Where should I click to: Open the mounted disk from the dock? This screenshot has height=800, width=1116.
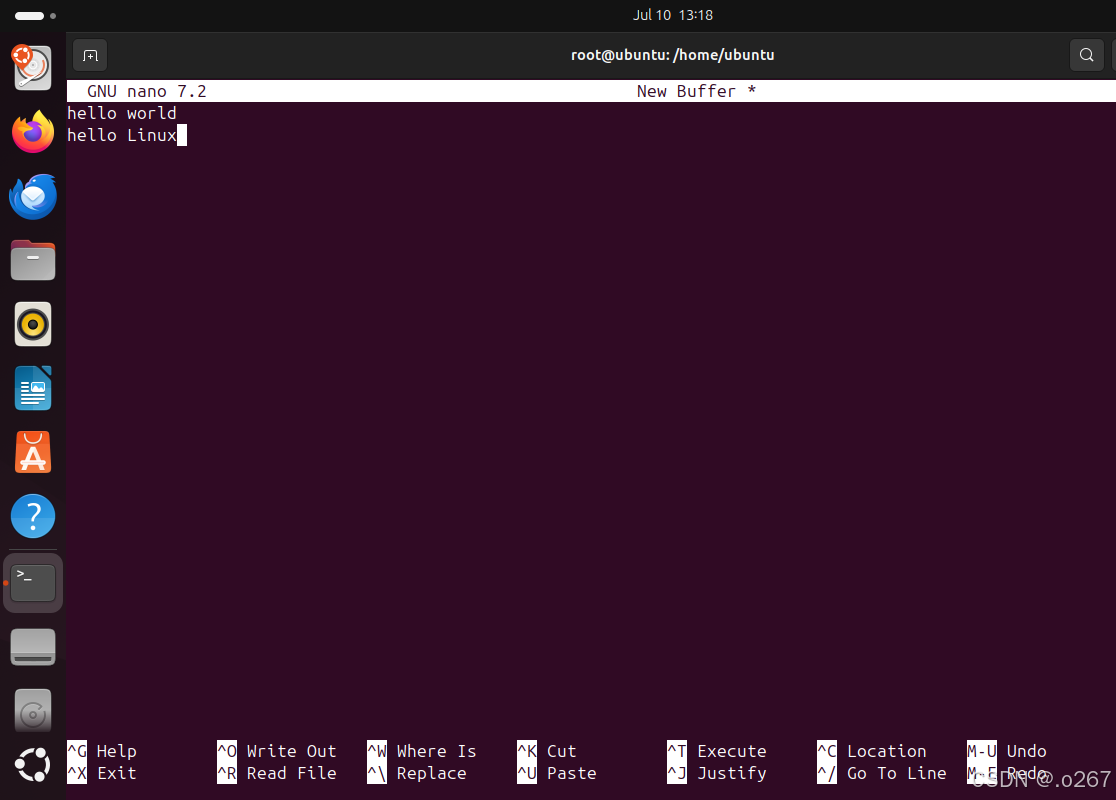[x=33, y=646]
